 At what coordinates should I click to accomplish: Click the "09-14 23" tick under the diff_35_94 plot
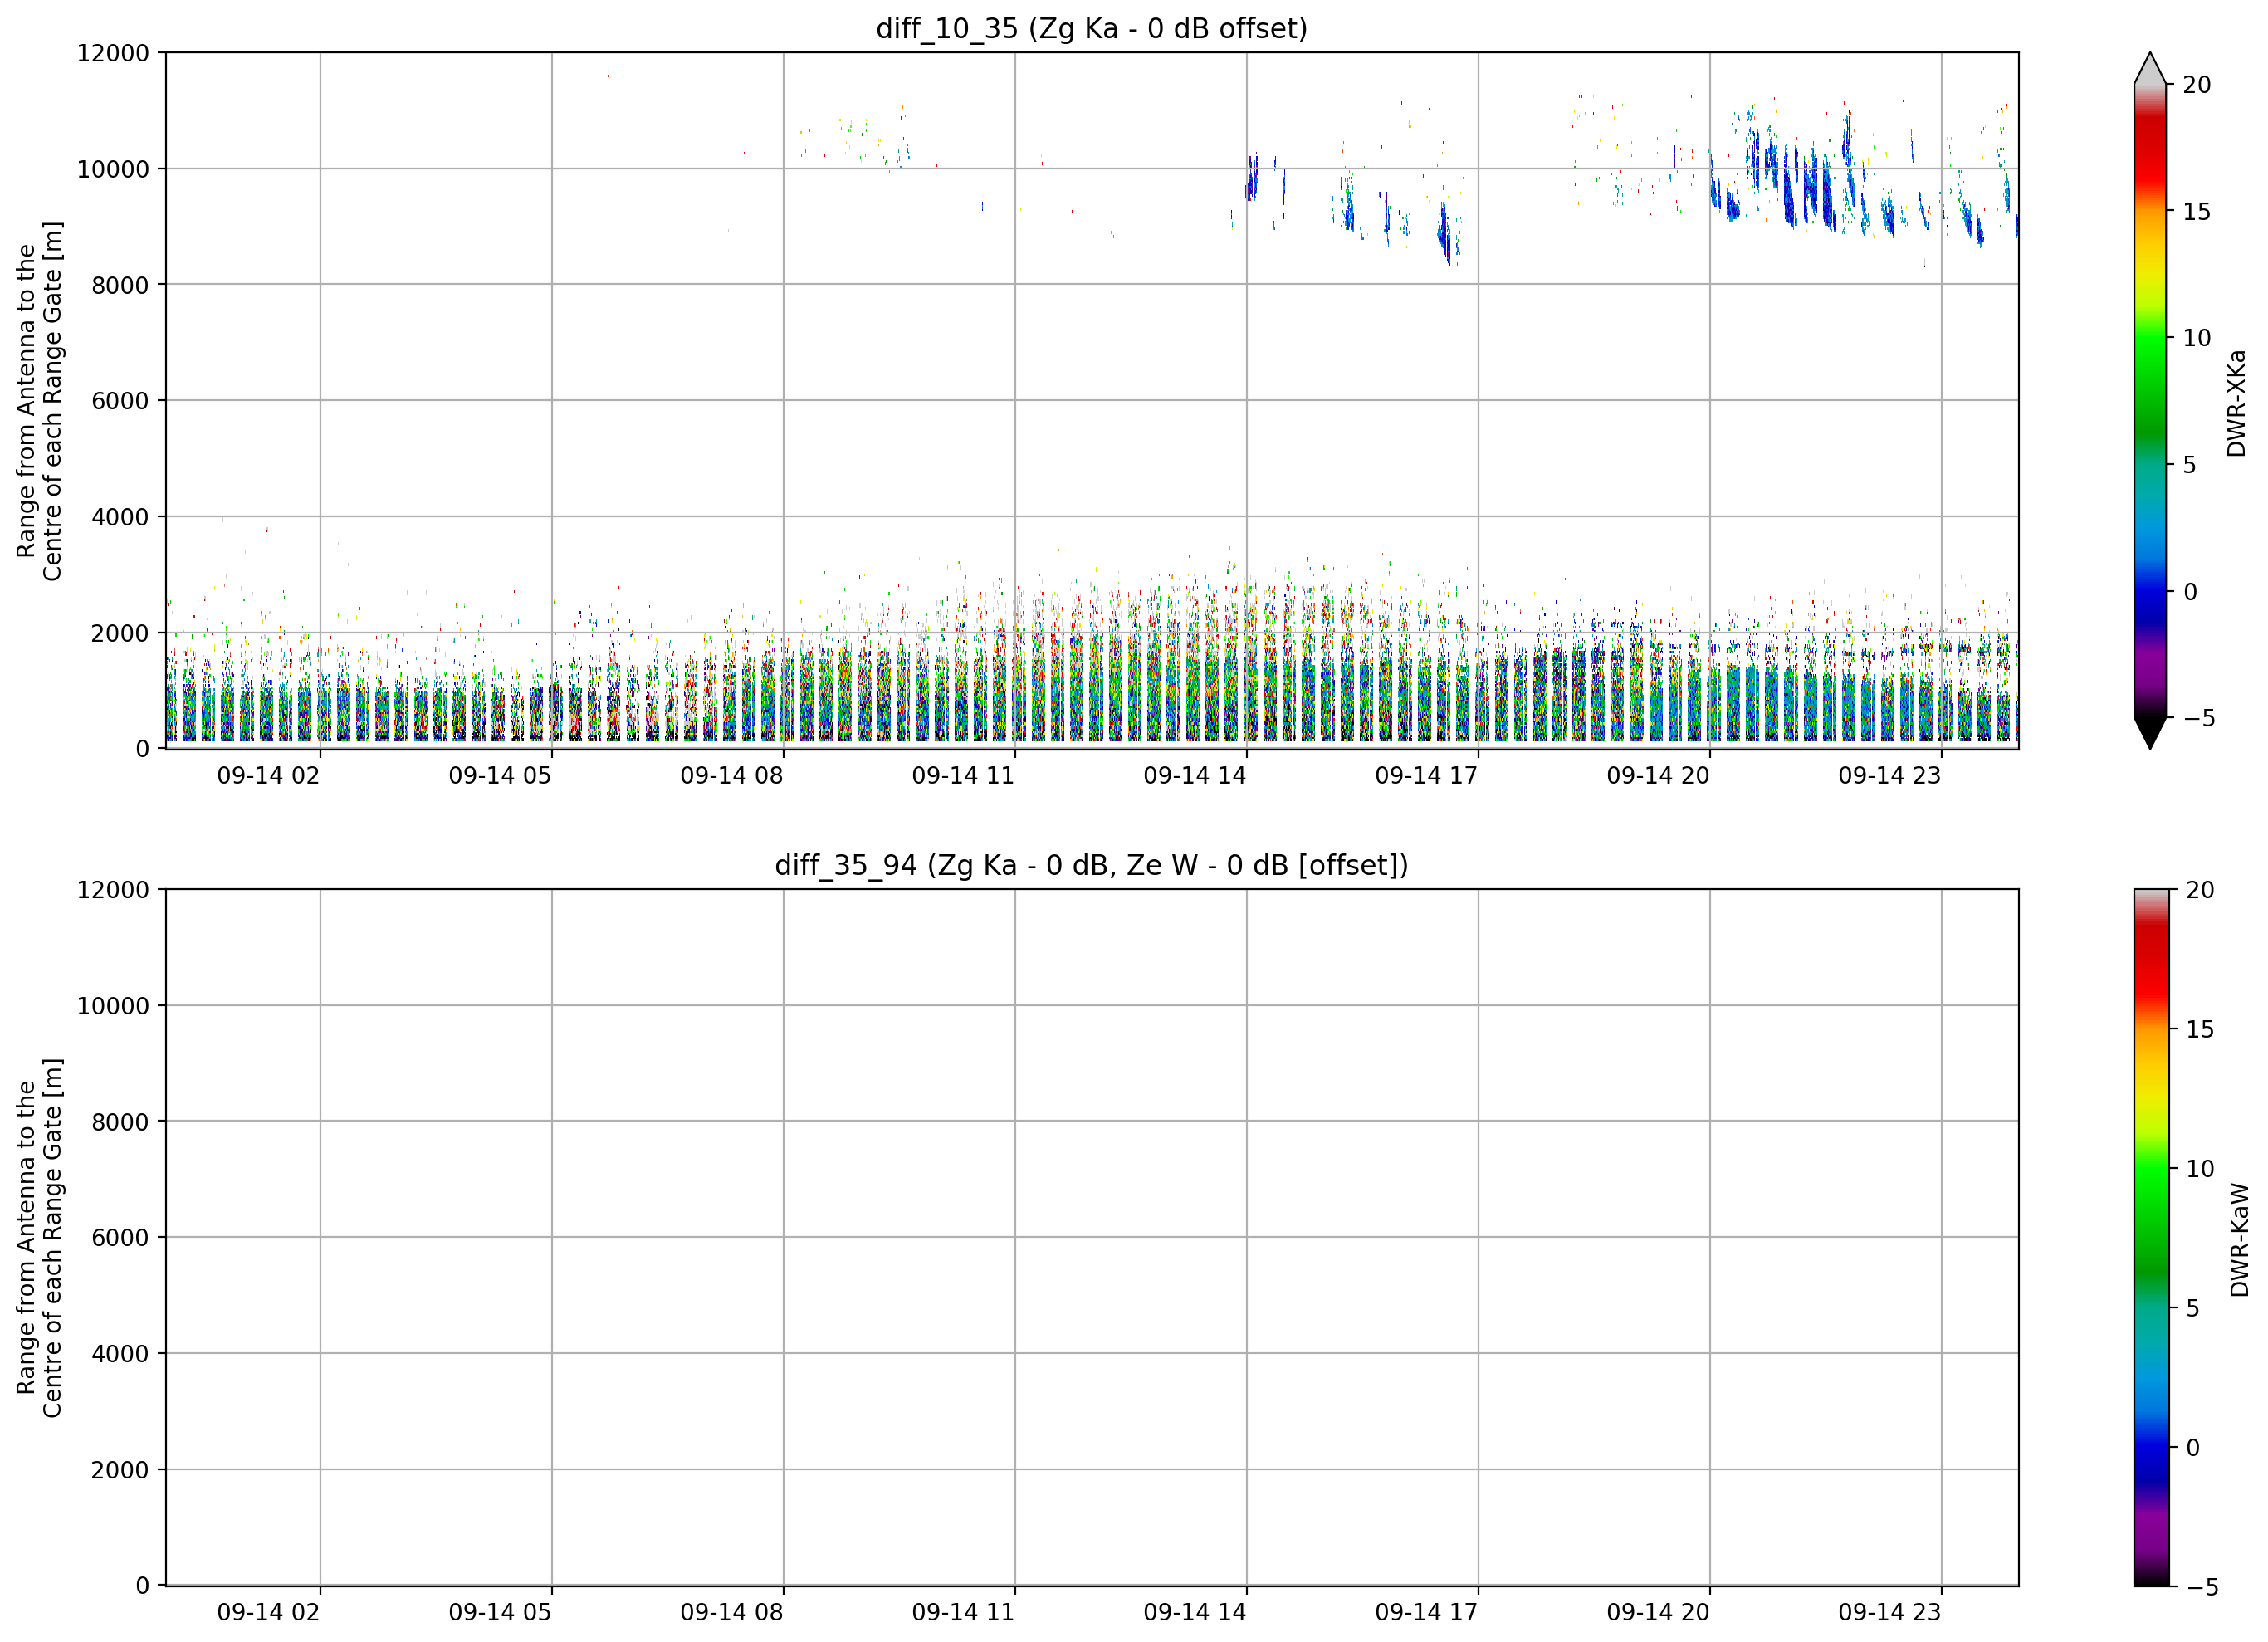[x=1889, y=1612]
